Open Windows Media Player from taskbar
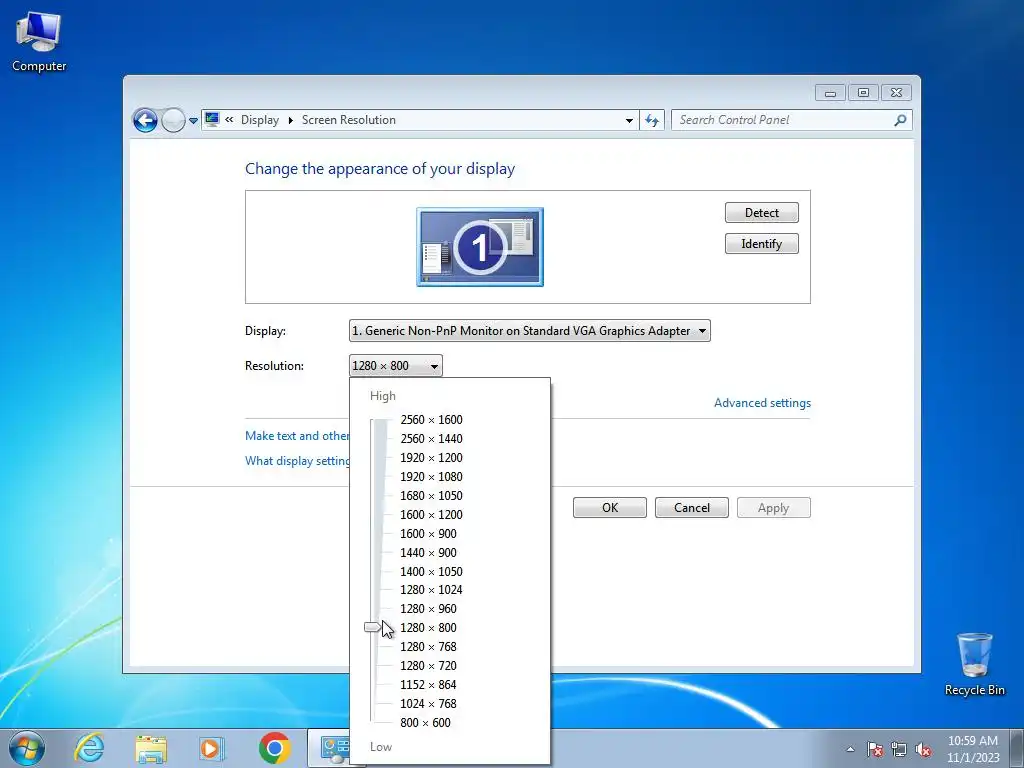 click(212, 748)
